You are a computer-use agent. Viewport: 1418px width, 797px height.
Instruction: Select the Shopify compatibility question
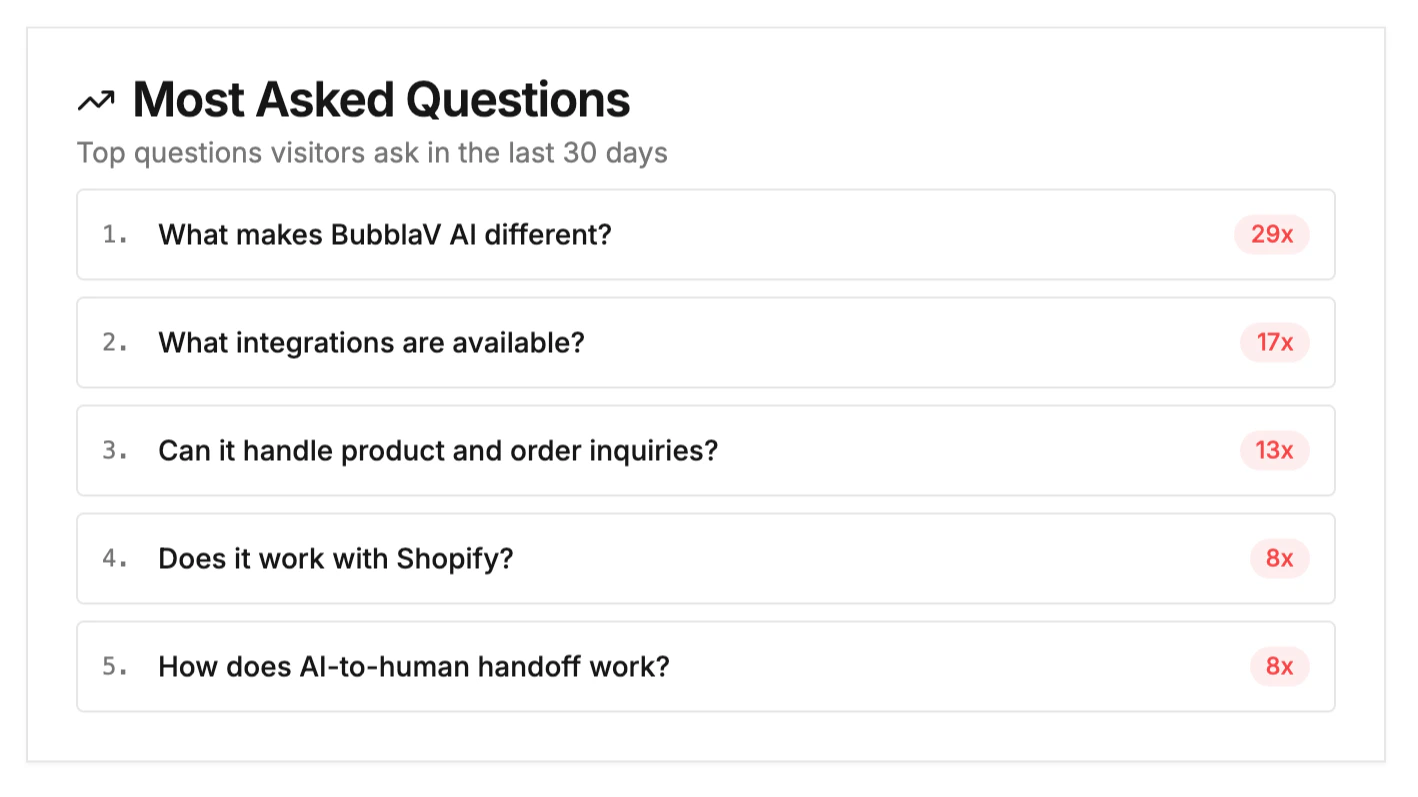click(333, 558)
